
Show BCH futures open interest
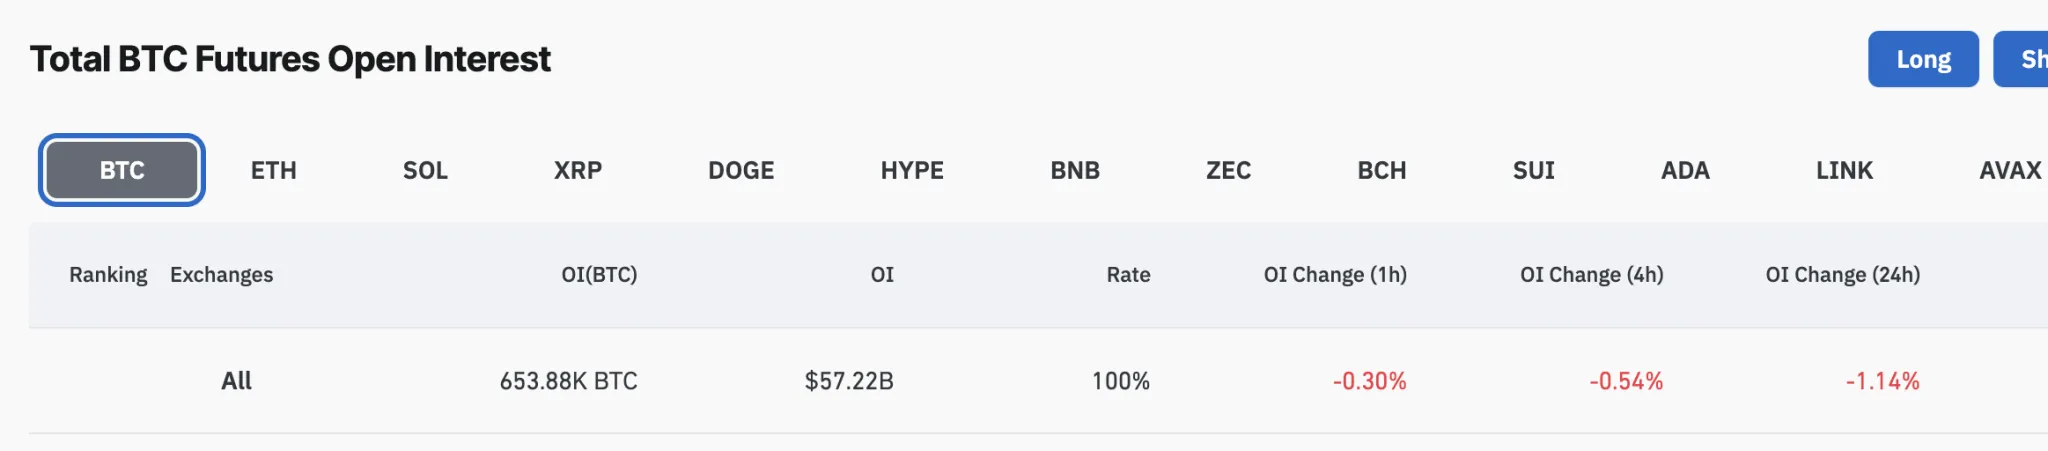pyautogui.click(x=1382, y=170)
